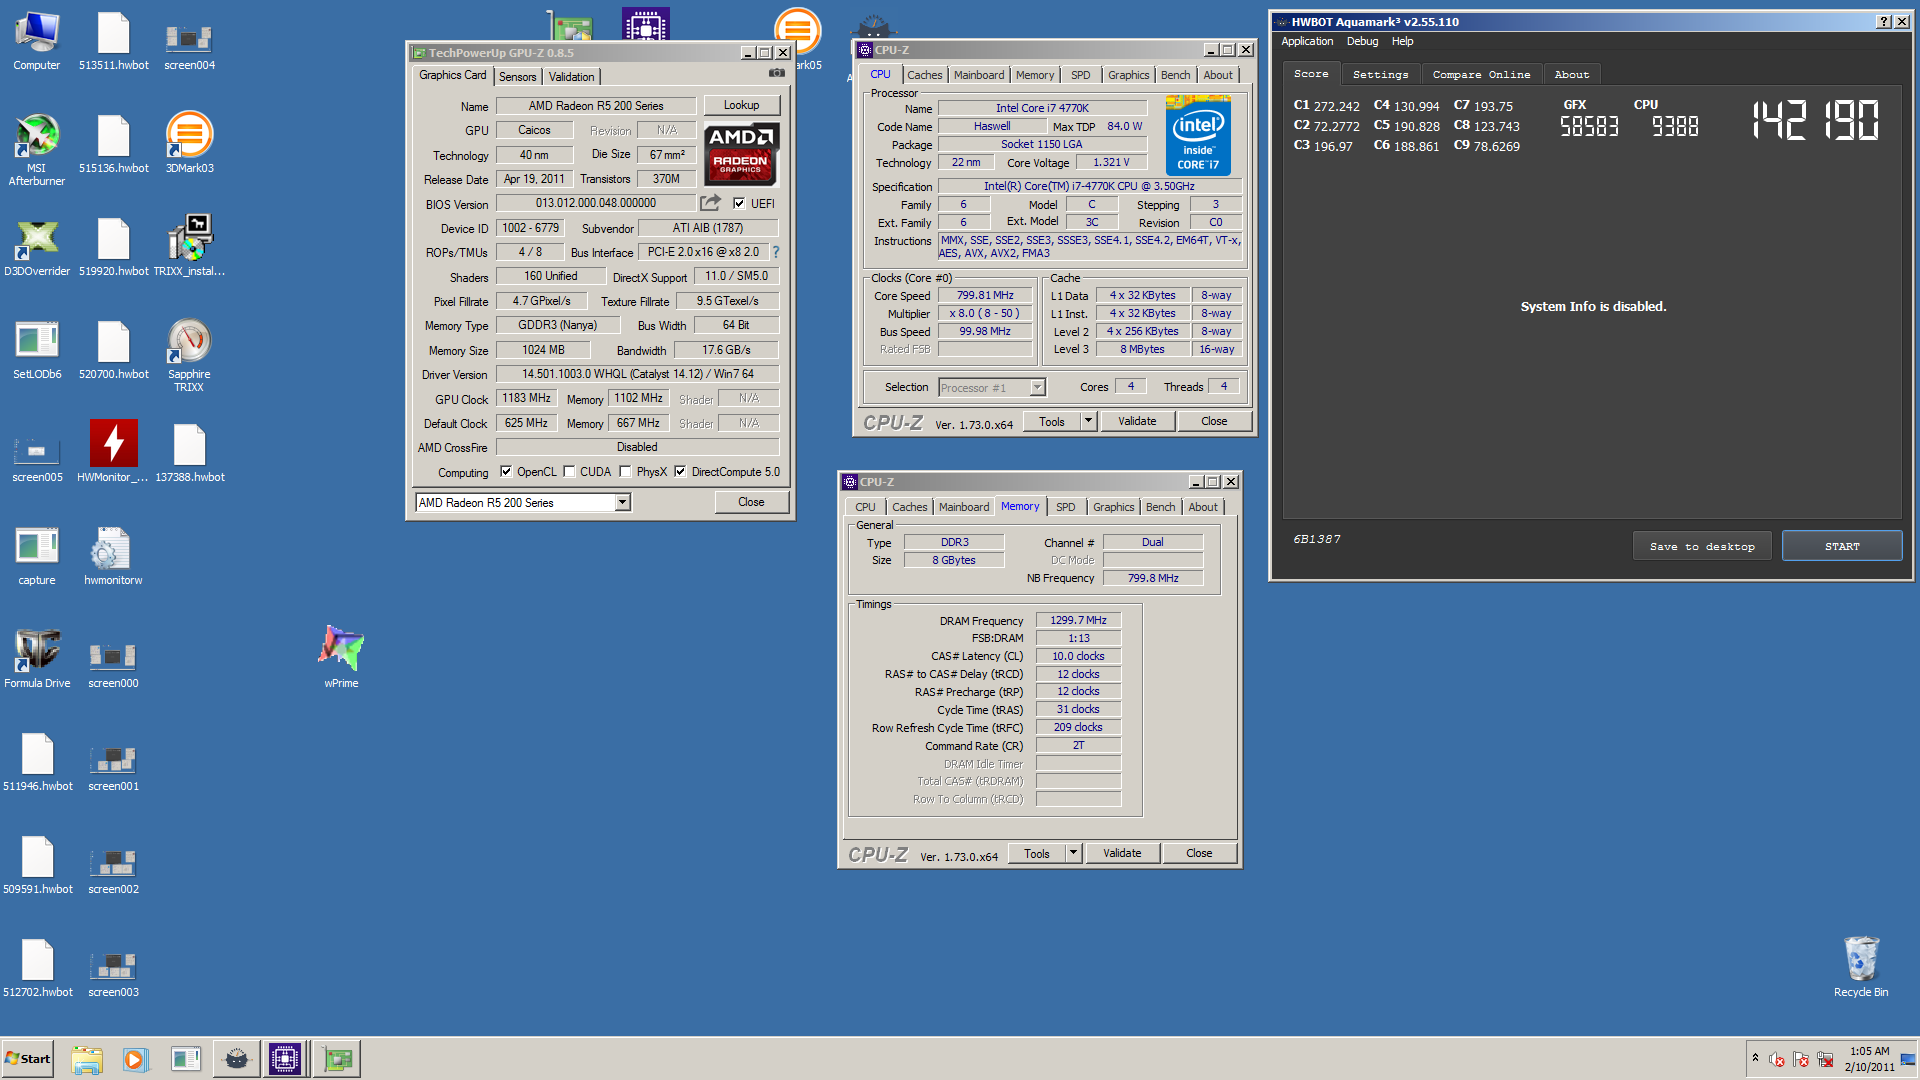Open the Debug menu in HWBOT Aquamark
The image size is (1920, 1080).
(x=1362, y=41)
